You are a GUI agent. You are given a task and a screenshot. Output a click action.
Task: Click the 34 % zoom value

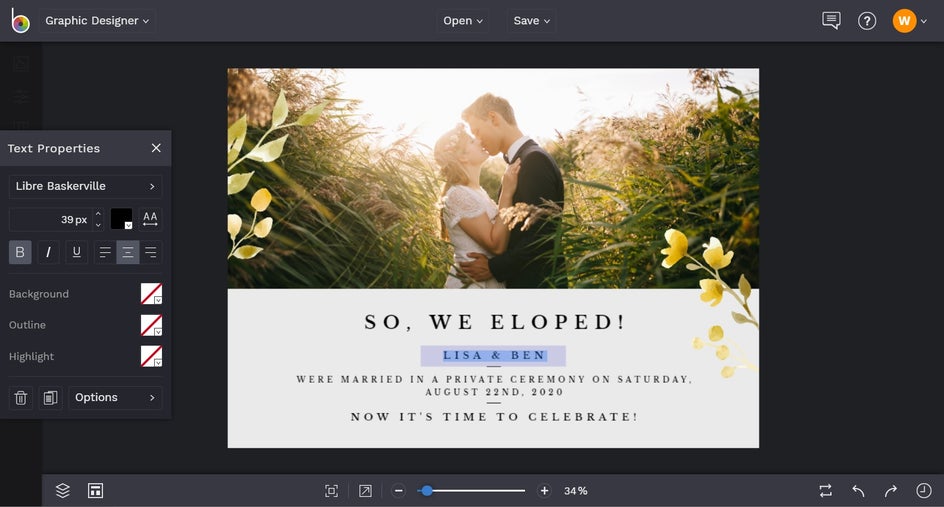tap(576, 491)
